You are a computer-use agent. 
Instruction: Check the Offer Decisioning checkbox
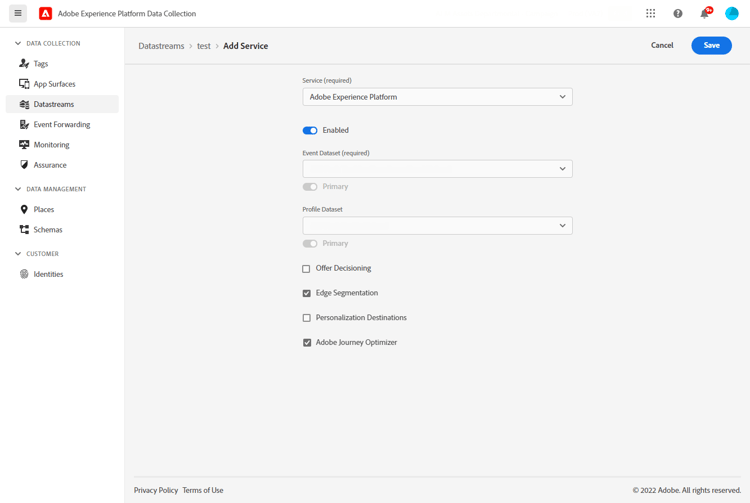[x=306, y=269]
